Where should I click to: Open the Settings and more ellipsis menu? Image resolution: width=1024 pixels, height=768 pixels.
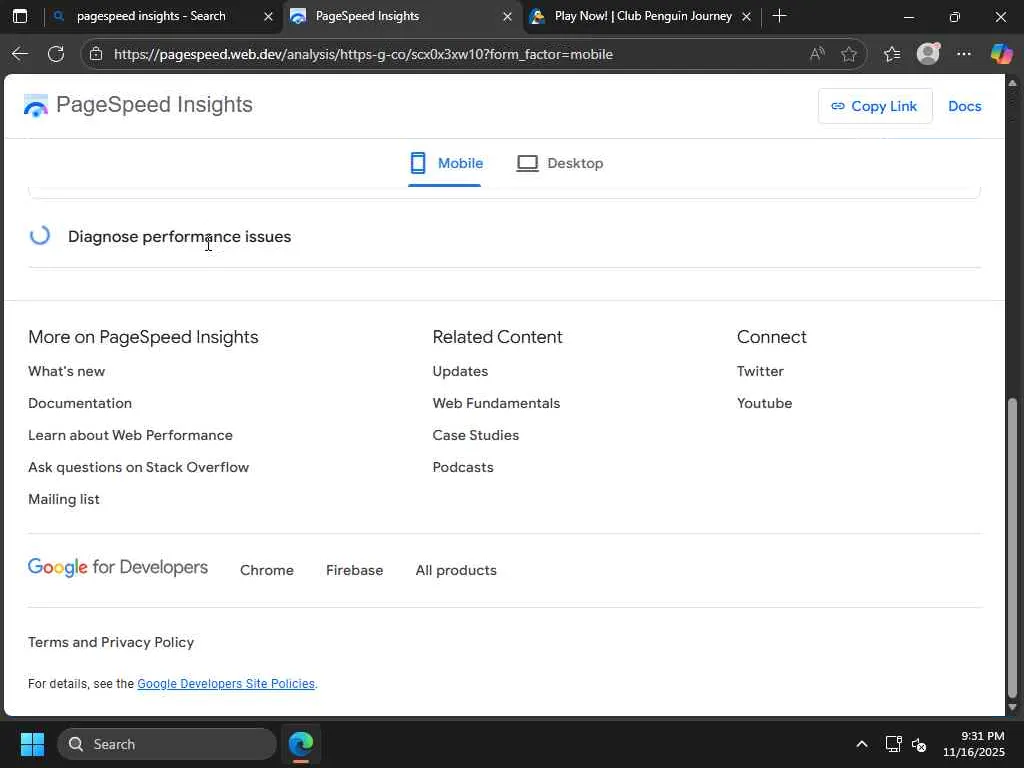(x=964, y=54)
